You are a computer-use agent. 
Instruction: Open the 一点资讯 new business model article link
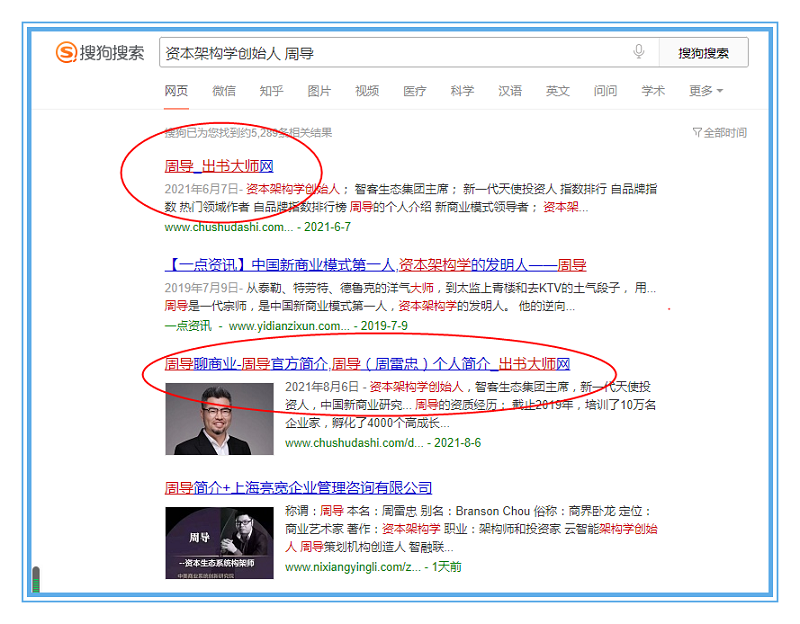coord(375,265)
